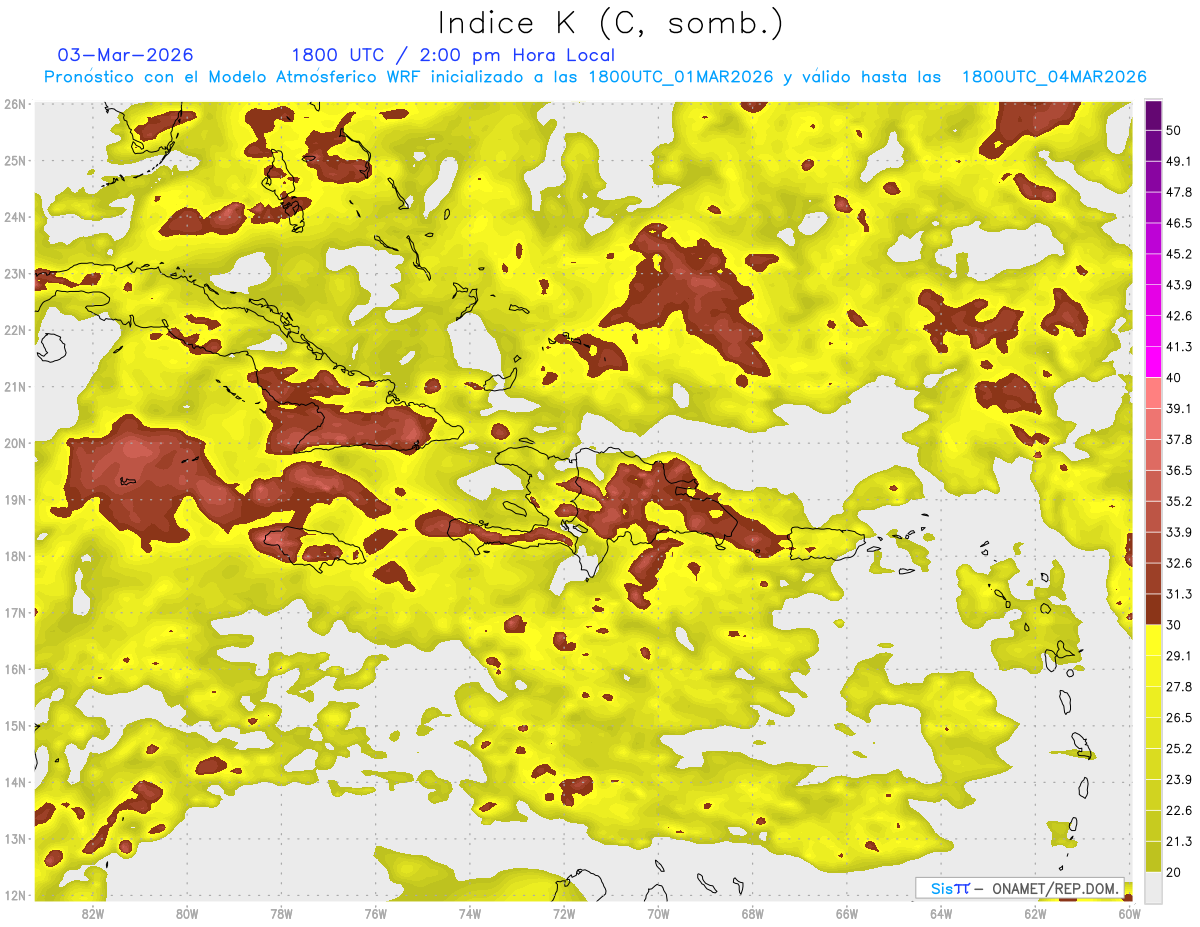The width and height of the screenshot is (1200, 927).
Task: Click the '1800 UTC / 2:00 pm Hora Local' text
Action: click(453, 55)
